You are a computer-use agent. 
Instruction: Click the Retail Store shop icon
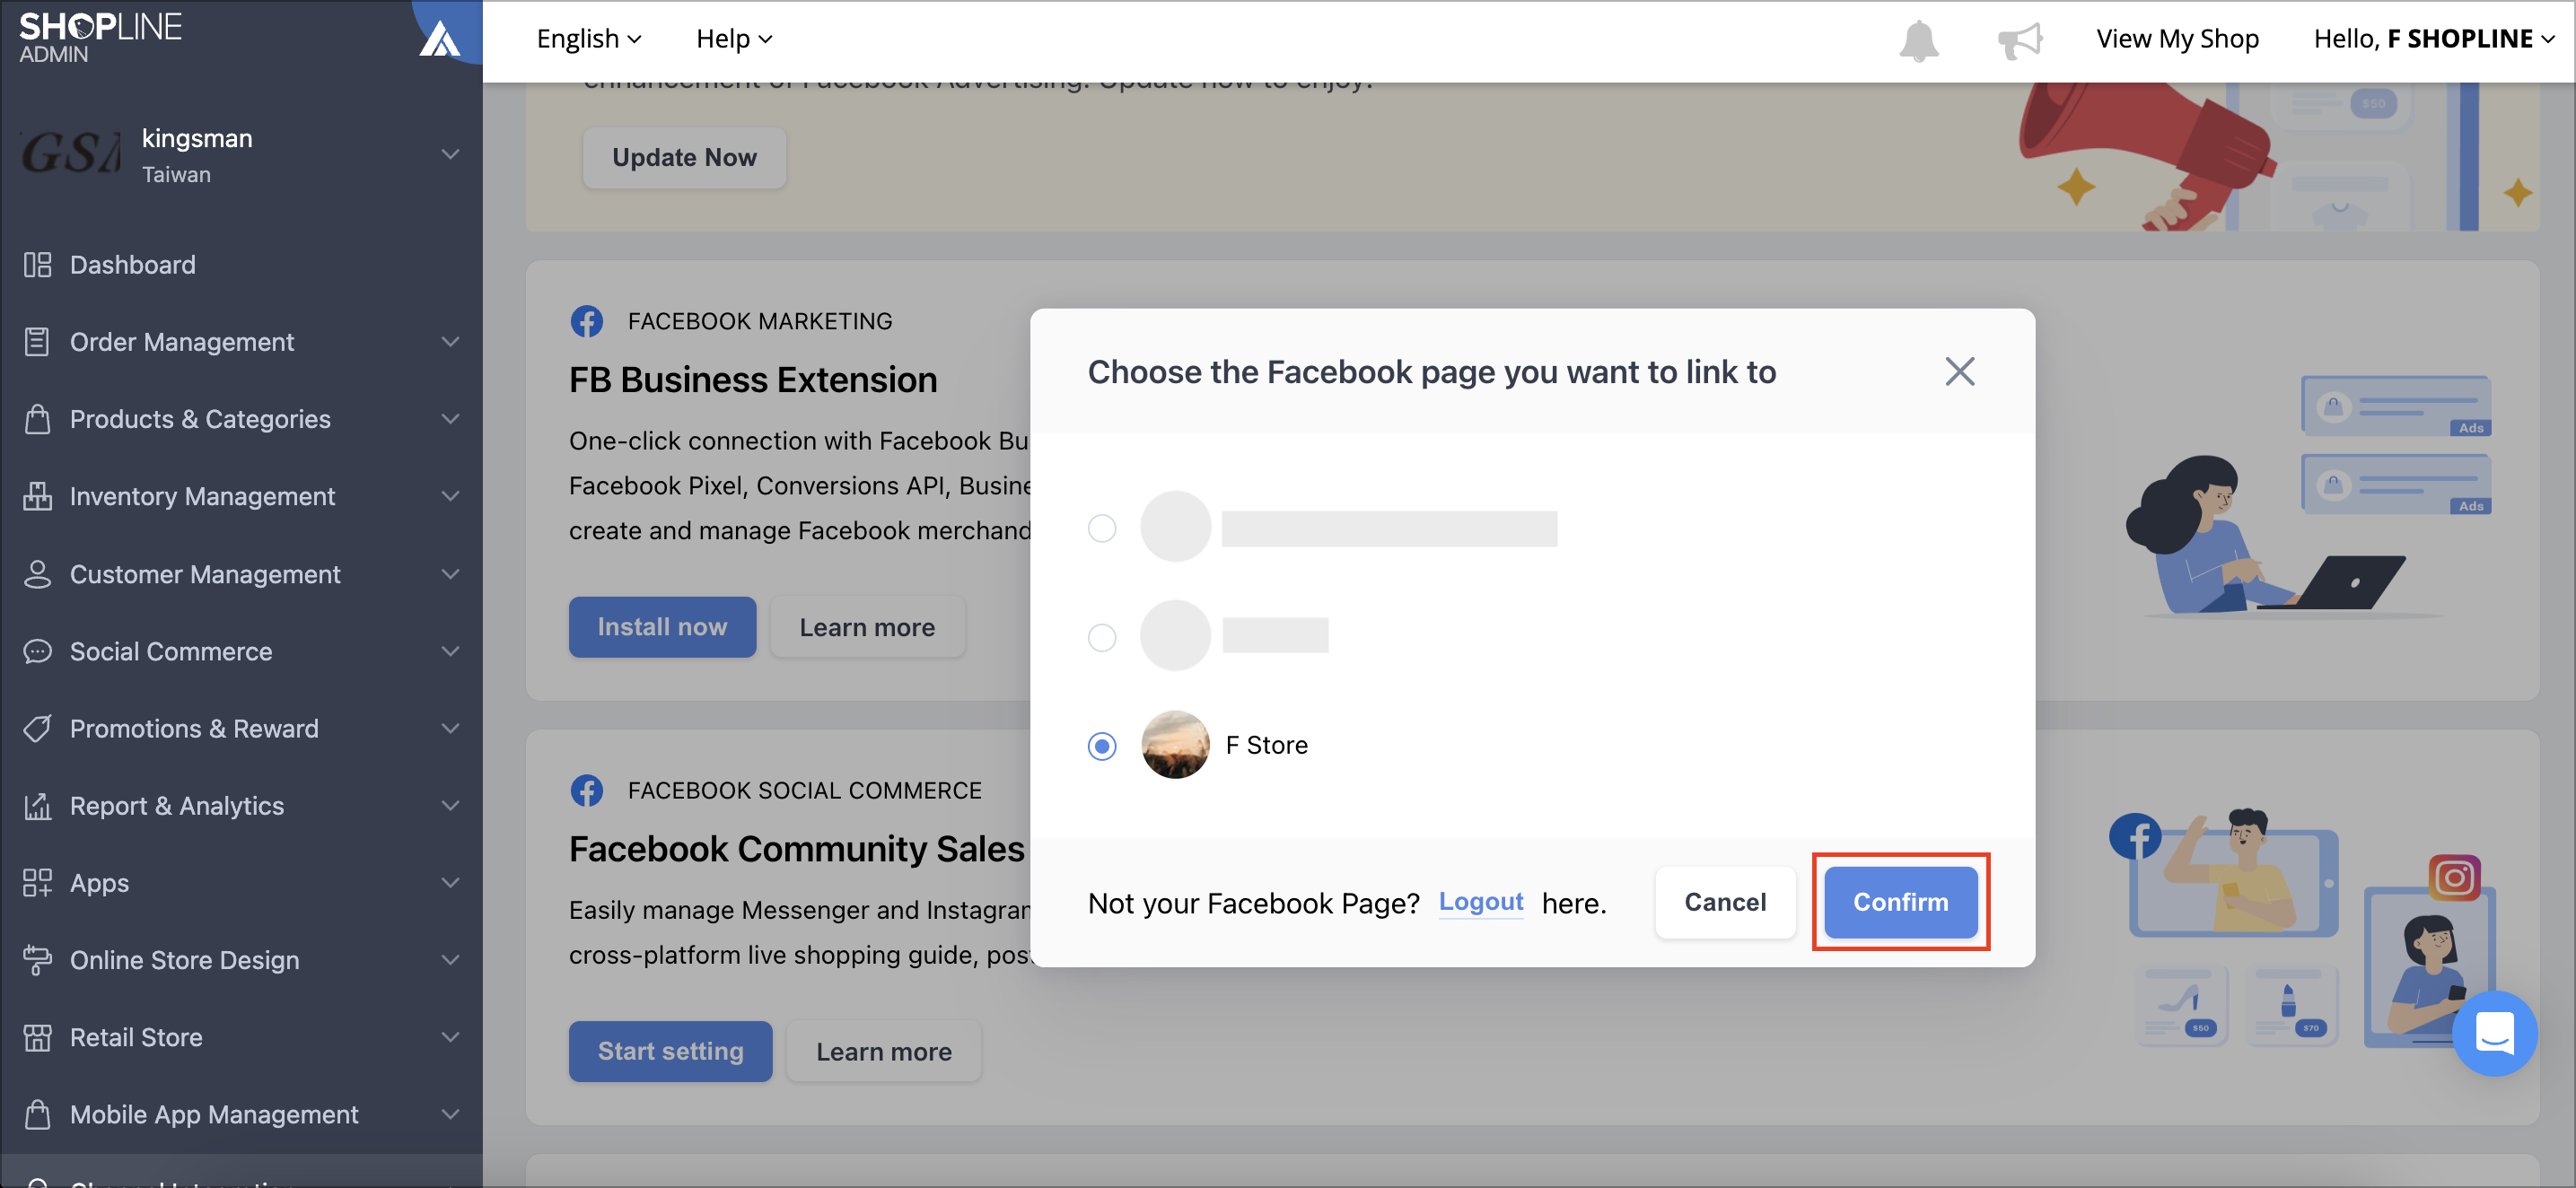point(37,1037)
